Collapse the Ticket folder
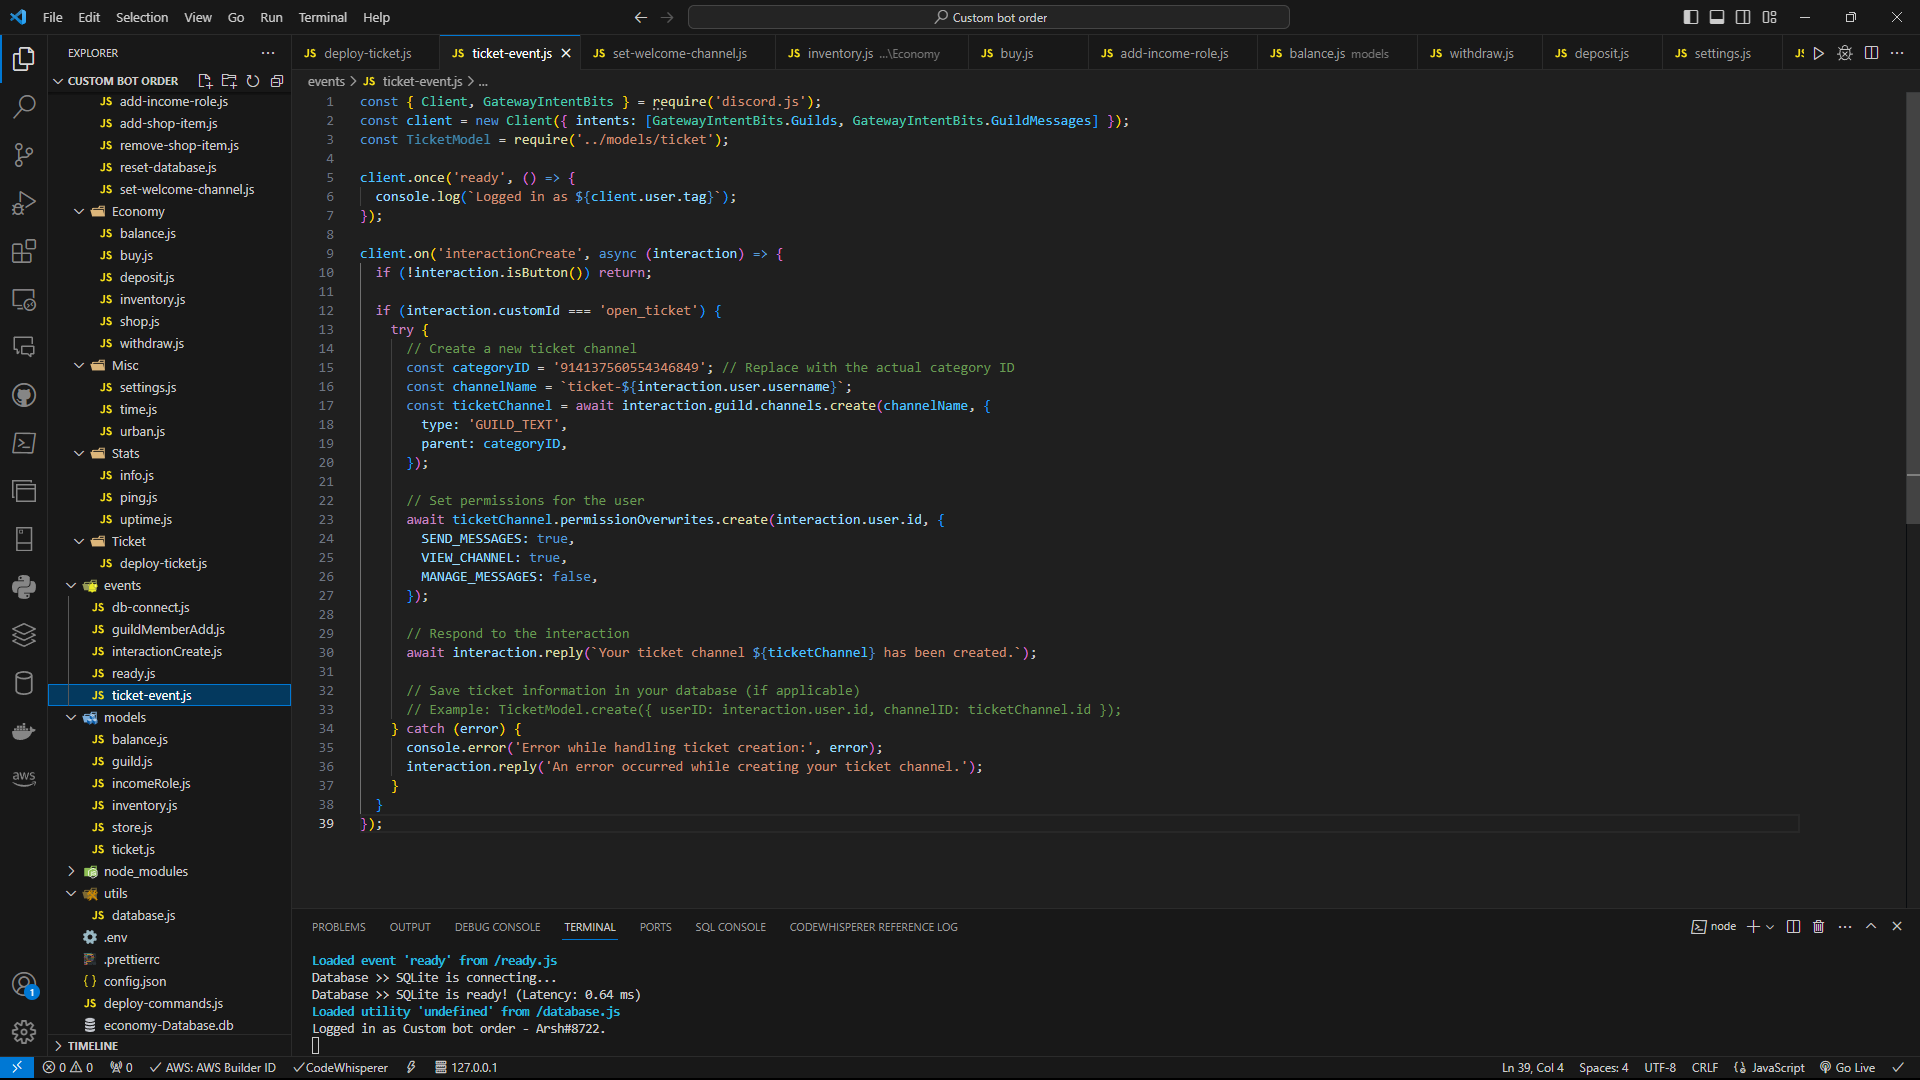 pyautogui.click(x=128, y=542)
